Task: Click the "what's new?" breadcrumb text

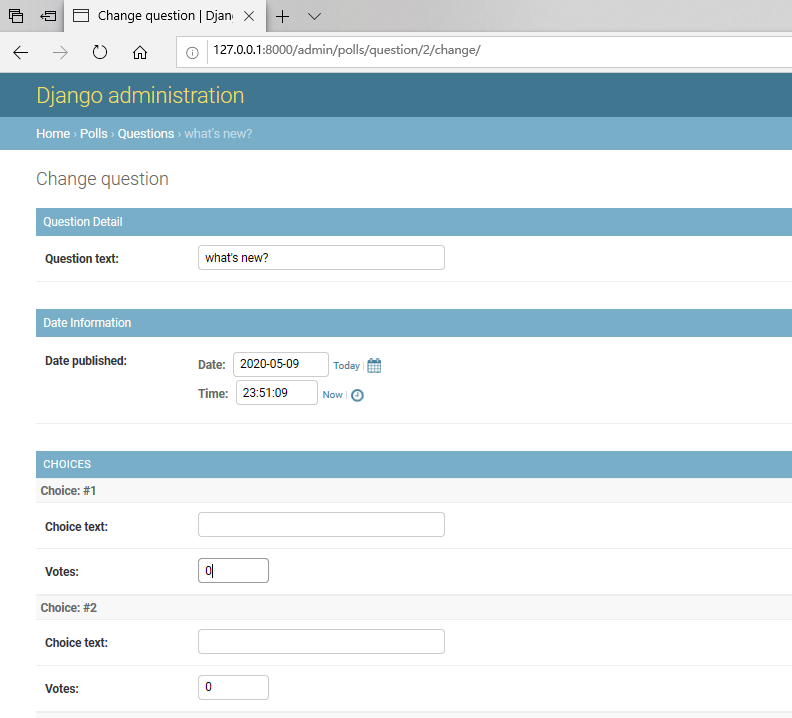Action: point(218,133)
